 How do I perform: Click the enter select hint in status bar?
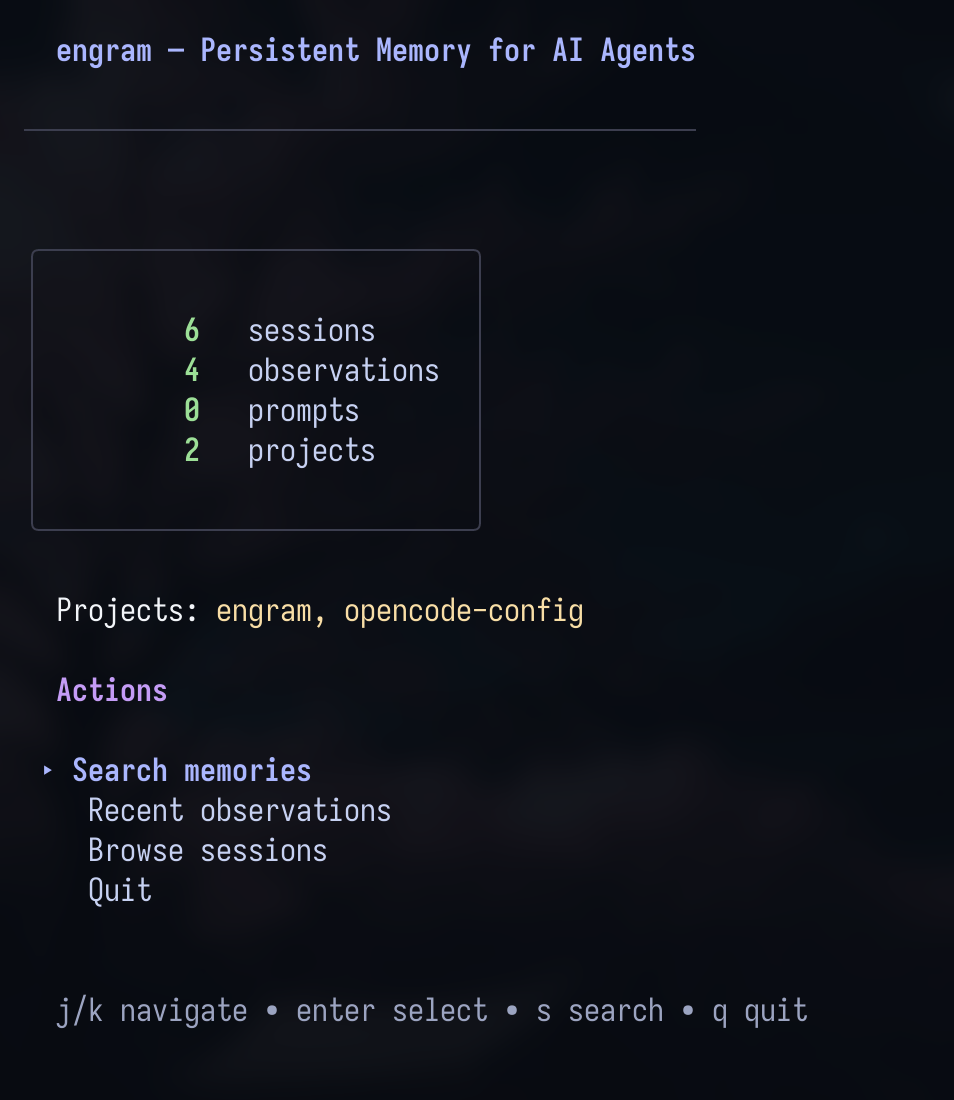[391, 1010]
